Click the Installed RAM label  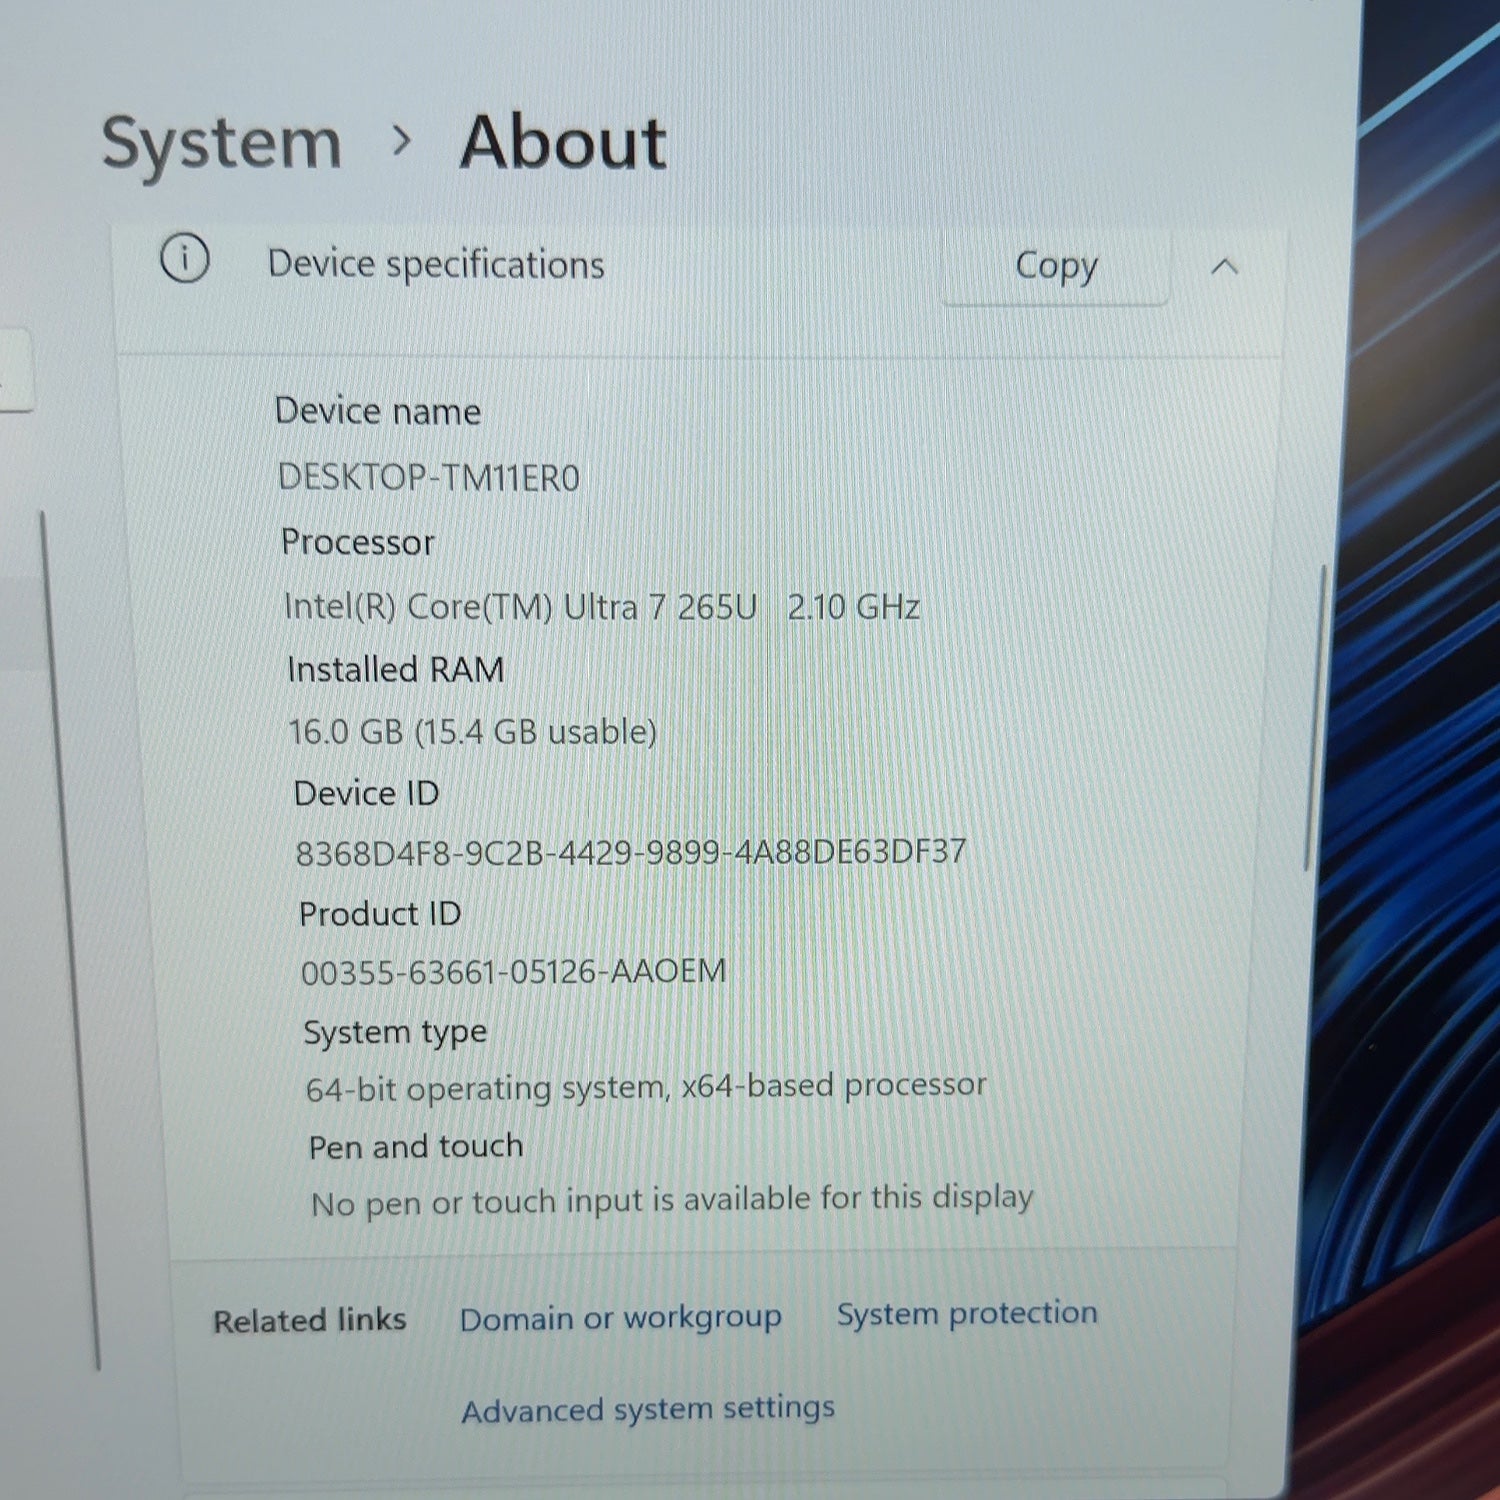click(x=396, y=669)
